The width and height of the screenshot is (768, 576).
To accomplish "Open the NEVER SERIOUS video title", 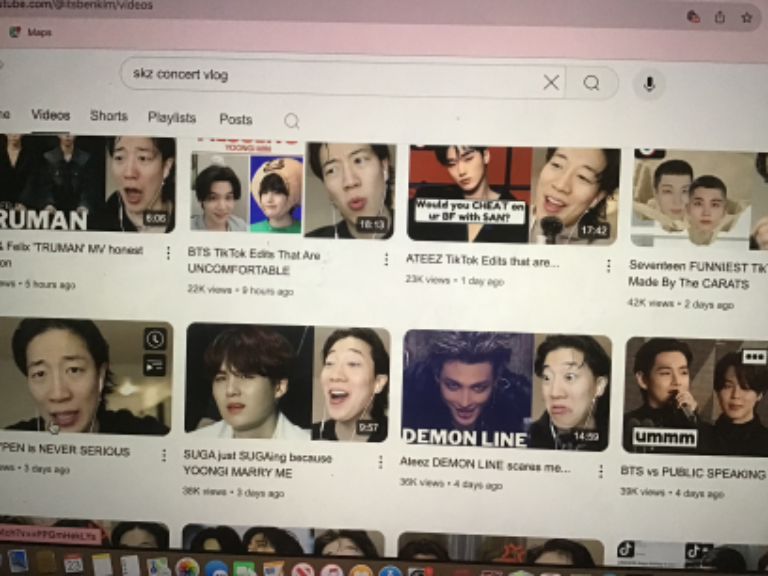I will click(x=65, y=450).
